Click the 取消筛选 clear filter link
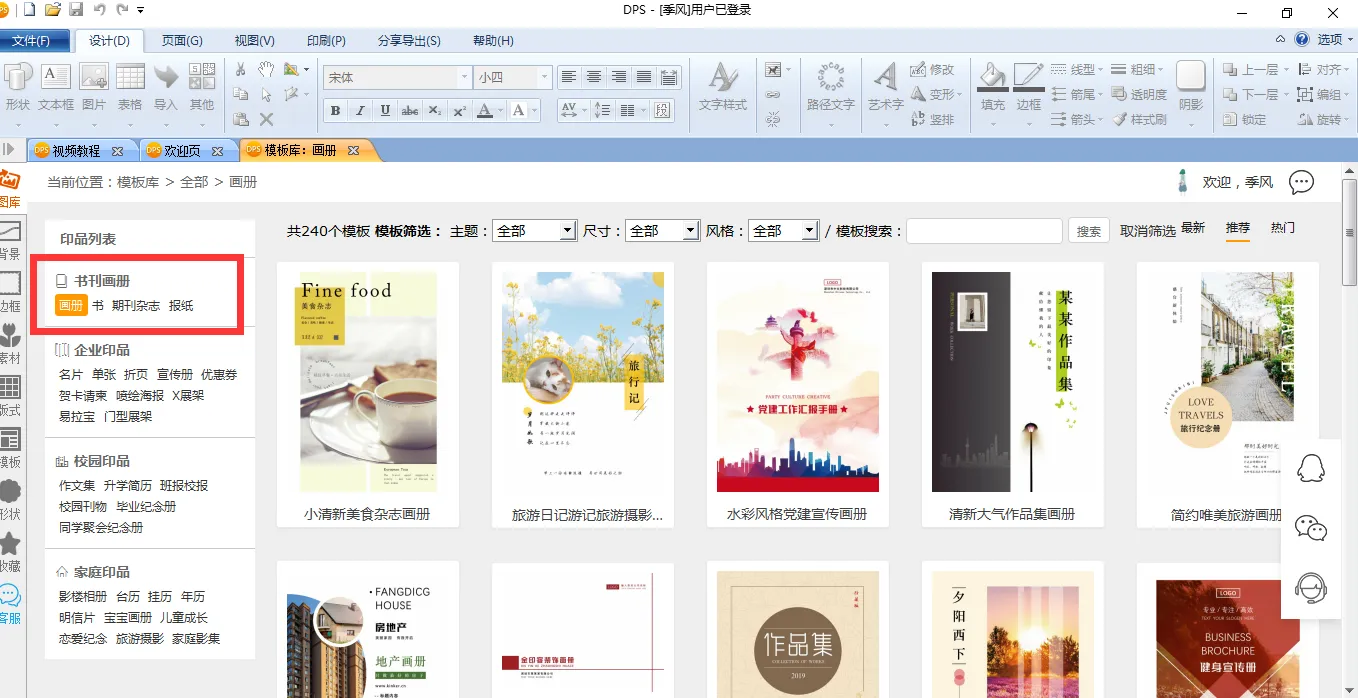 (x=1147, y=231)
